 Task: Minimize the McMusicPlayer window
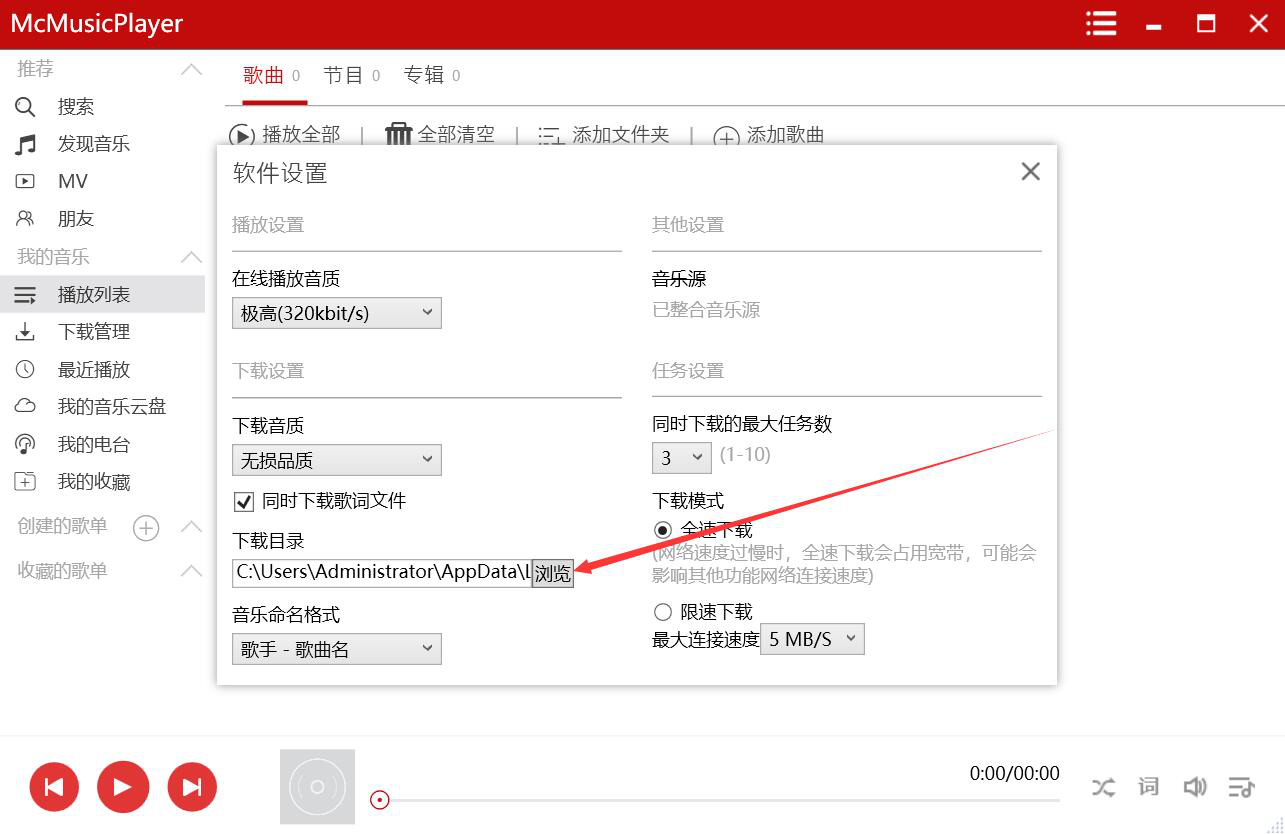pyautogui.click(x=1154, y=25)
